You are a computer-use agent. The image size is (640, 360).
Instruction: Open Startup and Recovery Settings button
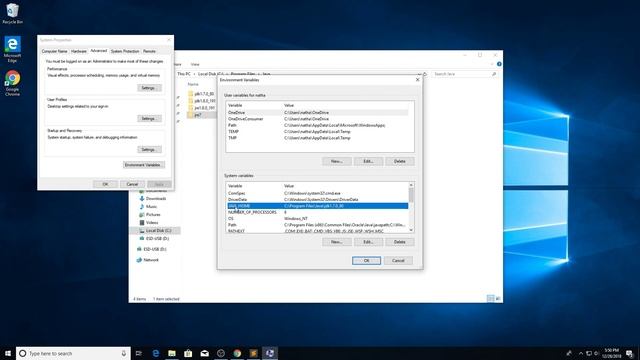(x=149, y=149)
